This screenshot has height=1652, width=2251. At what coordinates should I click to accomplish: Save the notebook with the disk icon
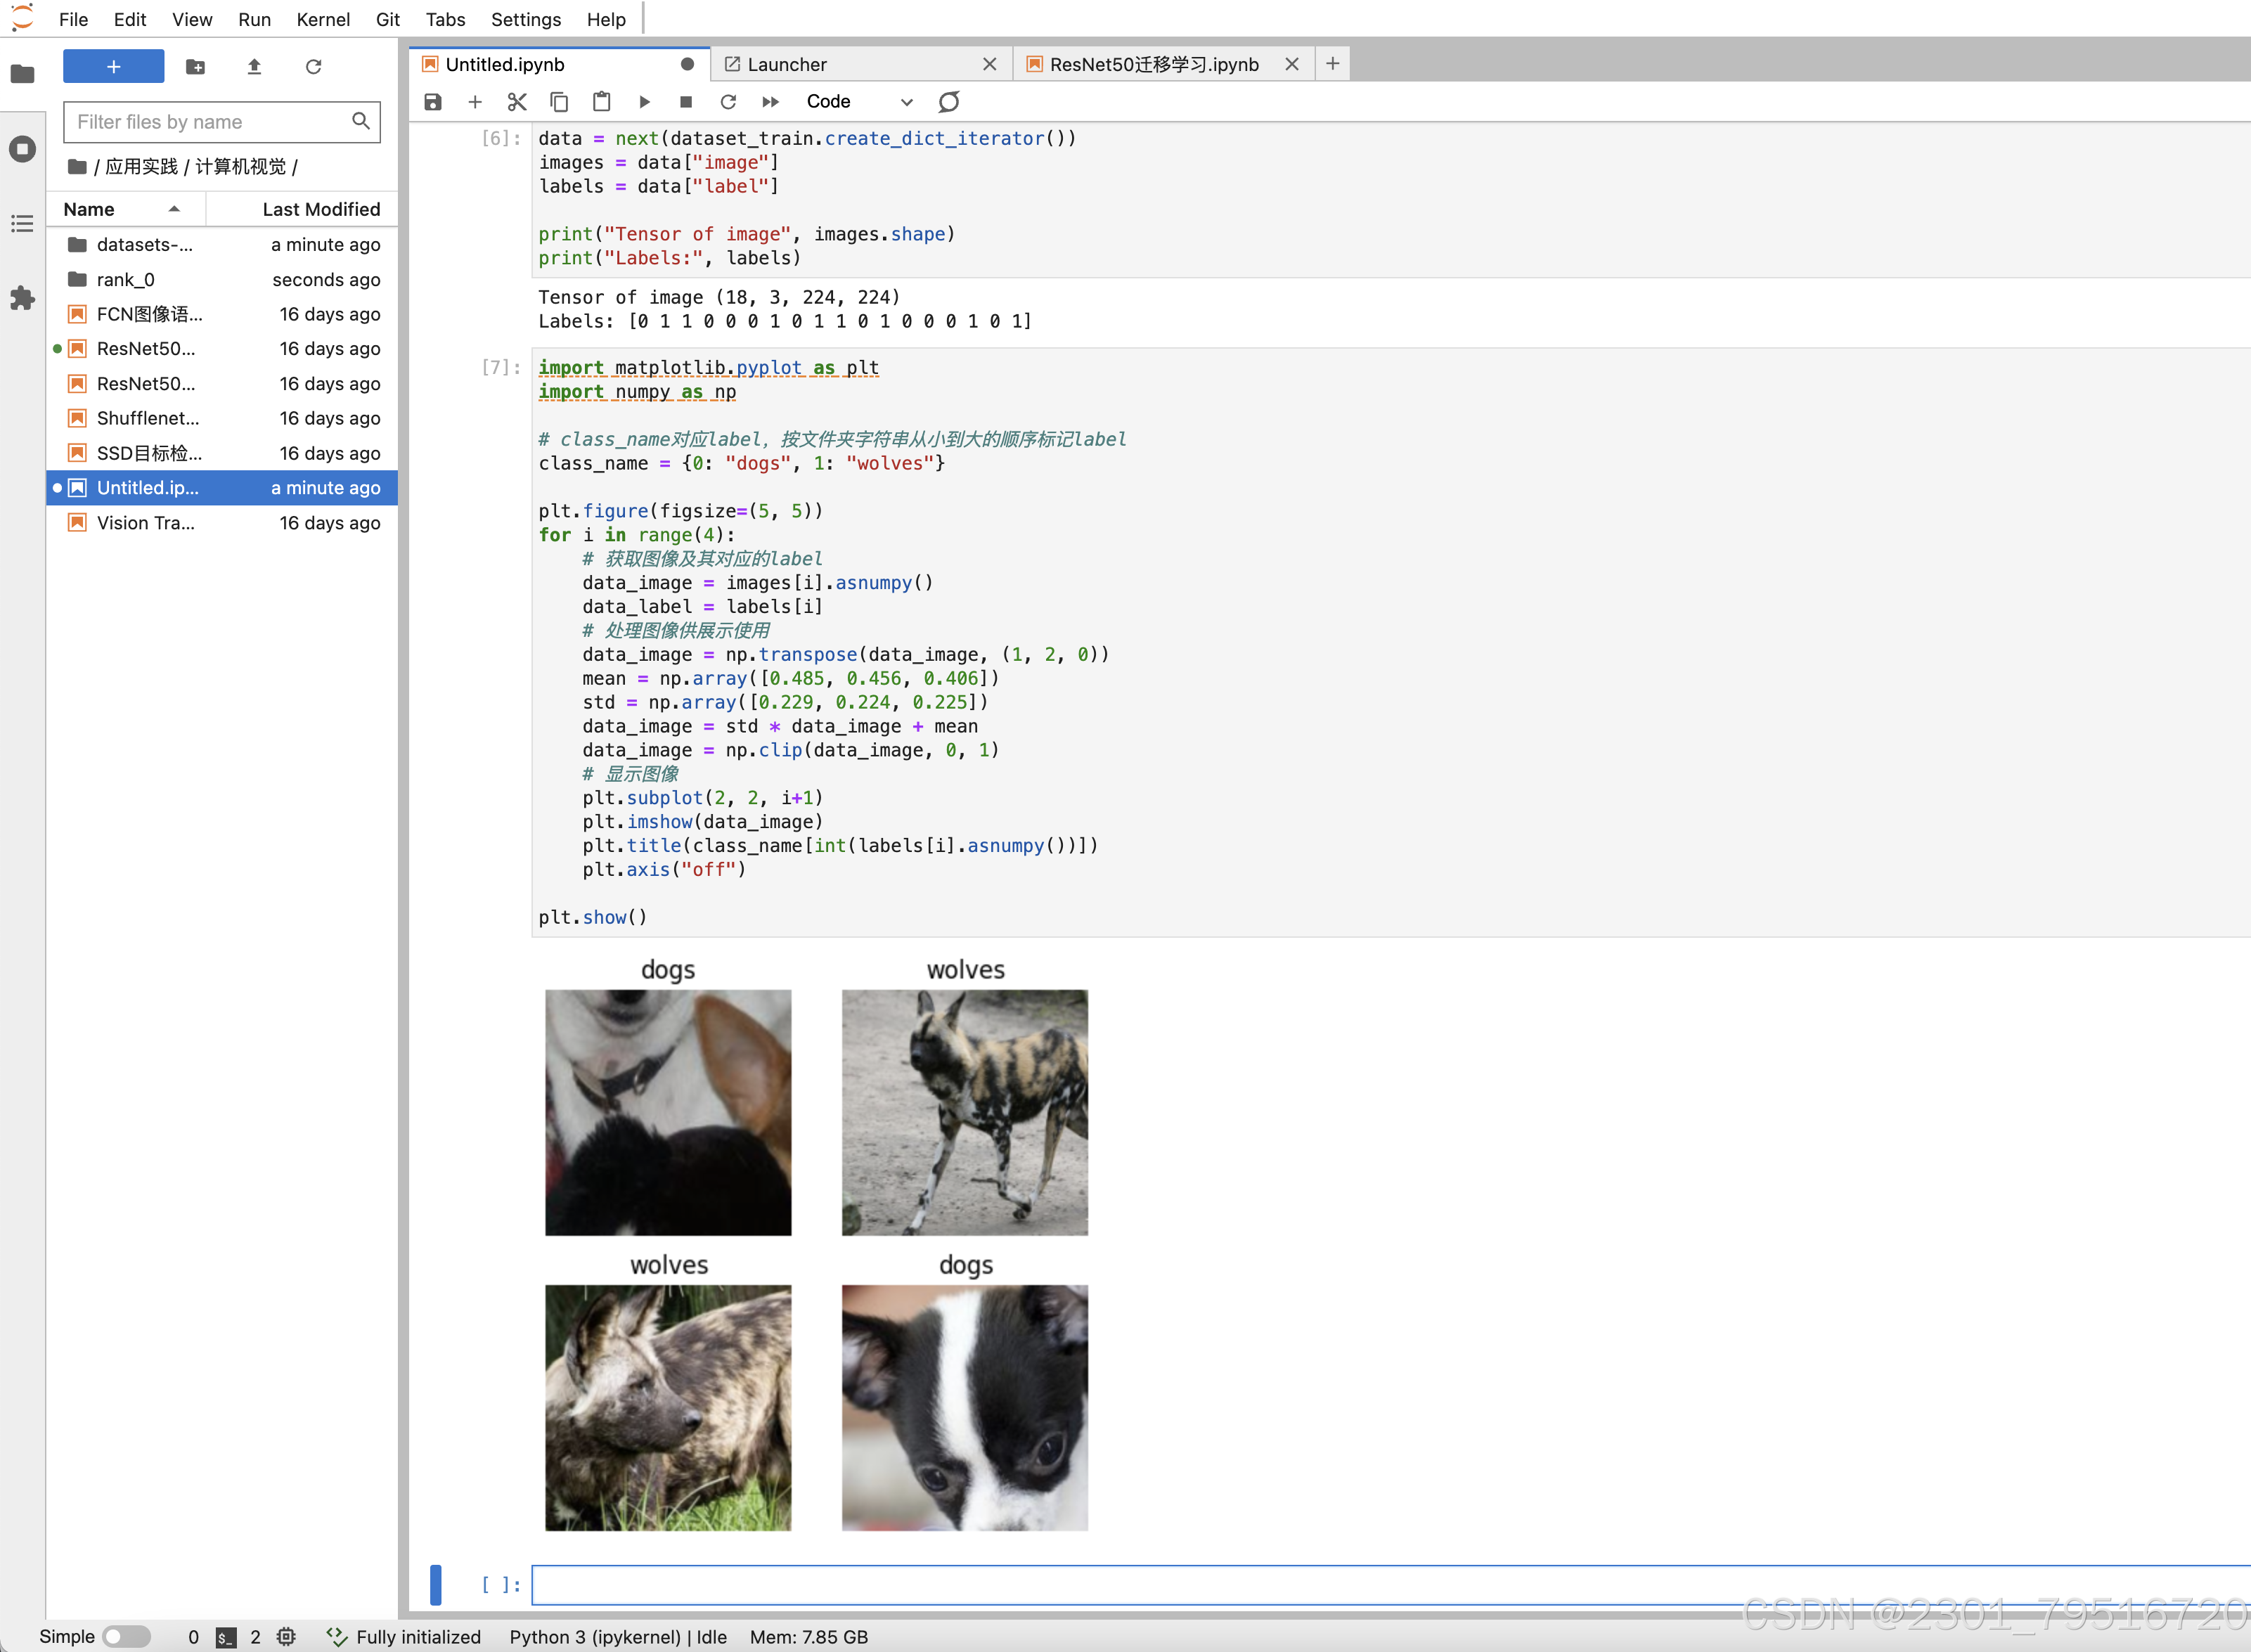pos(433,102)
